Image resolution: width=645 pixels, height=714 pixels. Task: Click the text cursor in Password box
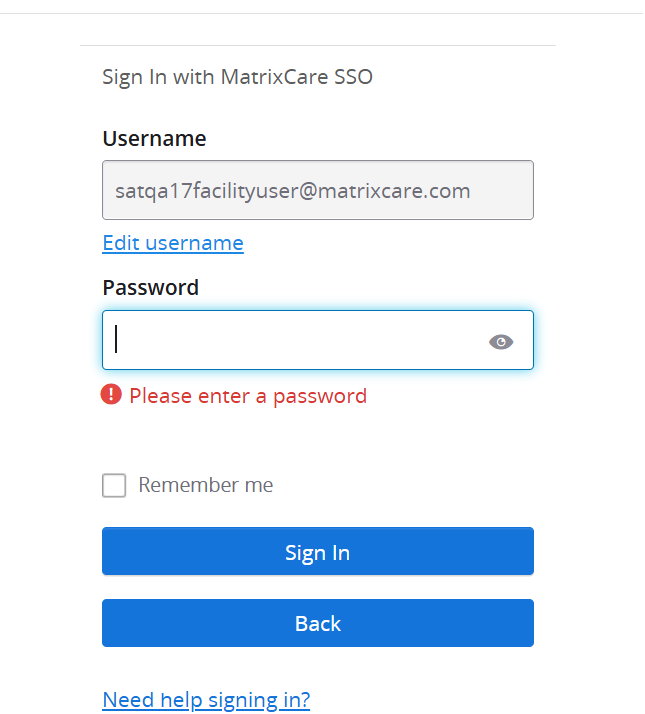(x=117, y=340)
